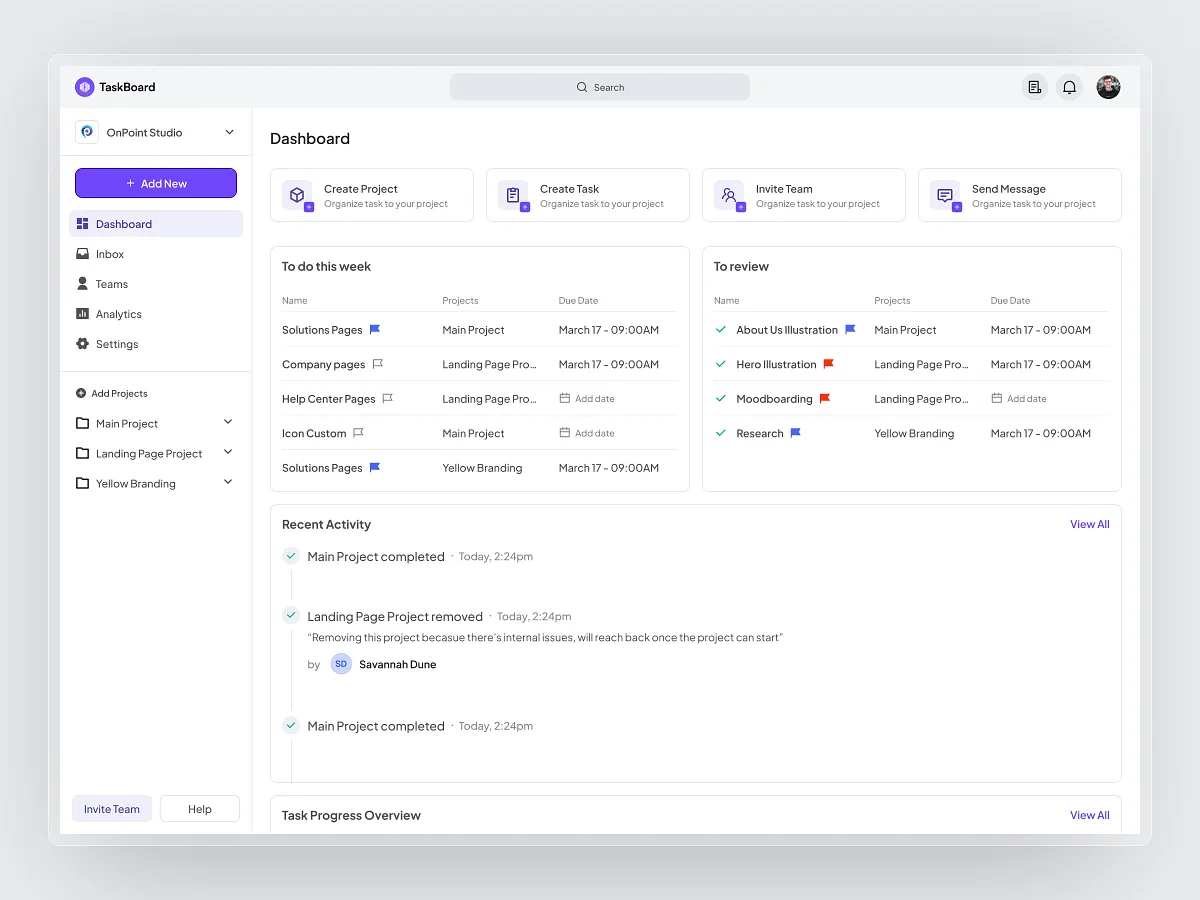Screen dimensions: 1200x900
Task: Toggle the checkmark on About Us Illustration
Action: click(721, 329)
